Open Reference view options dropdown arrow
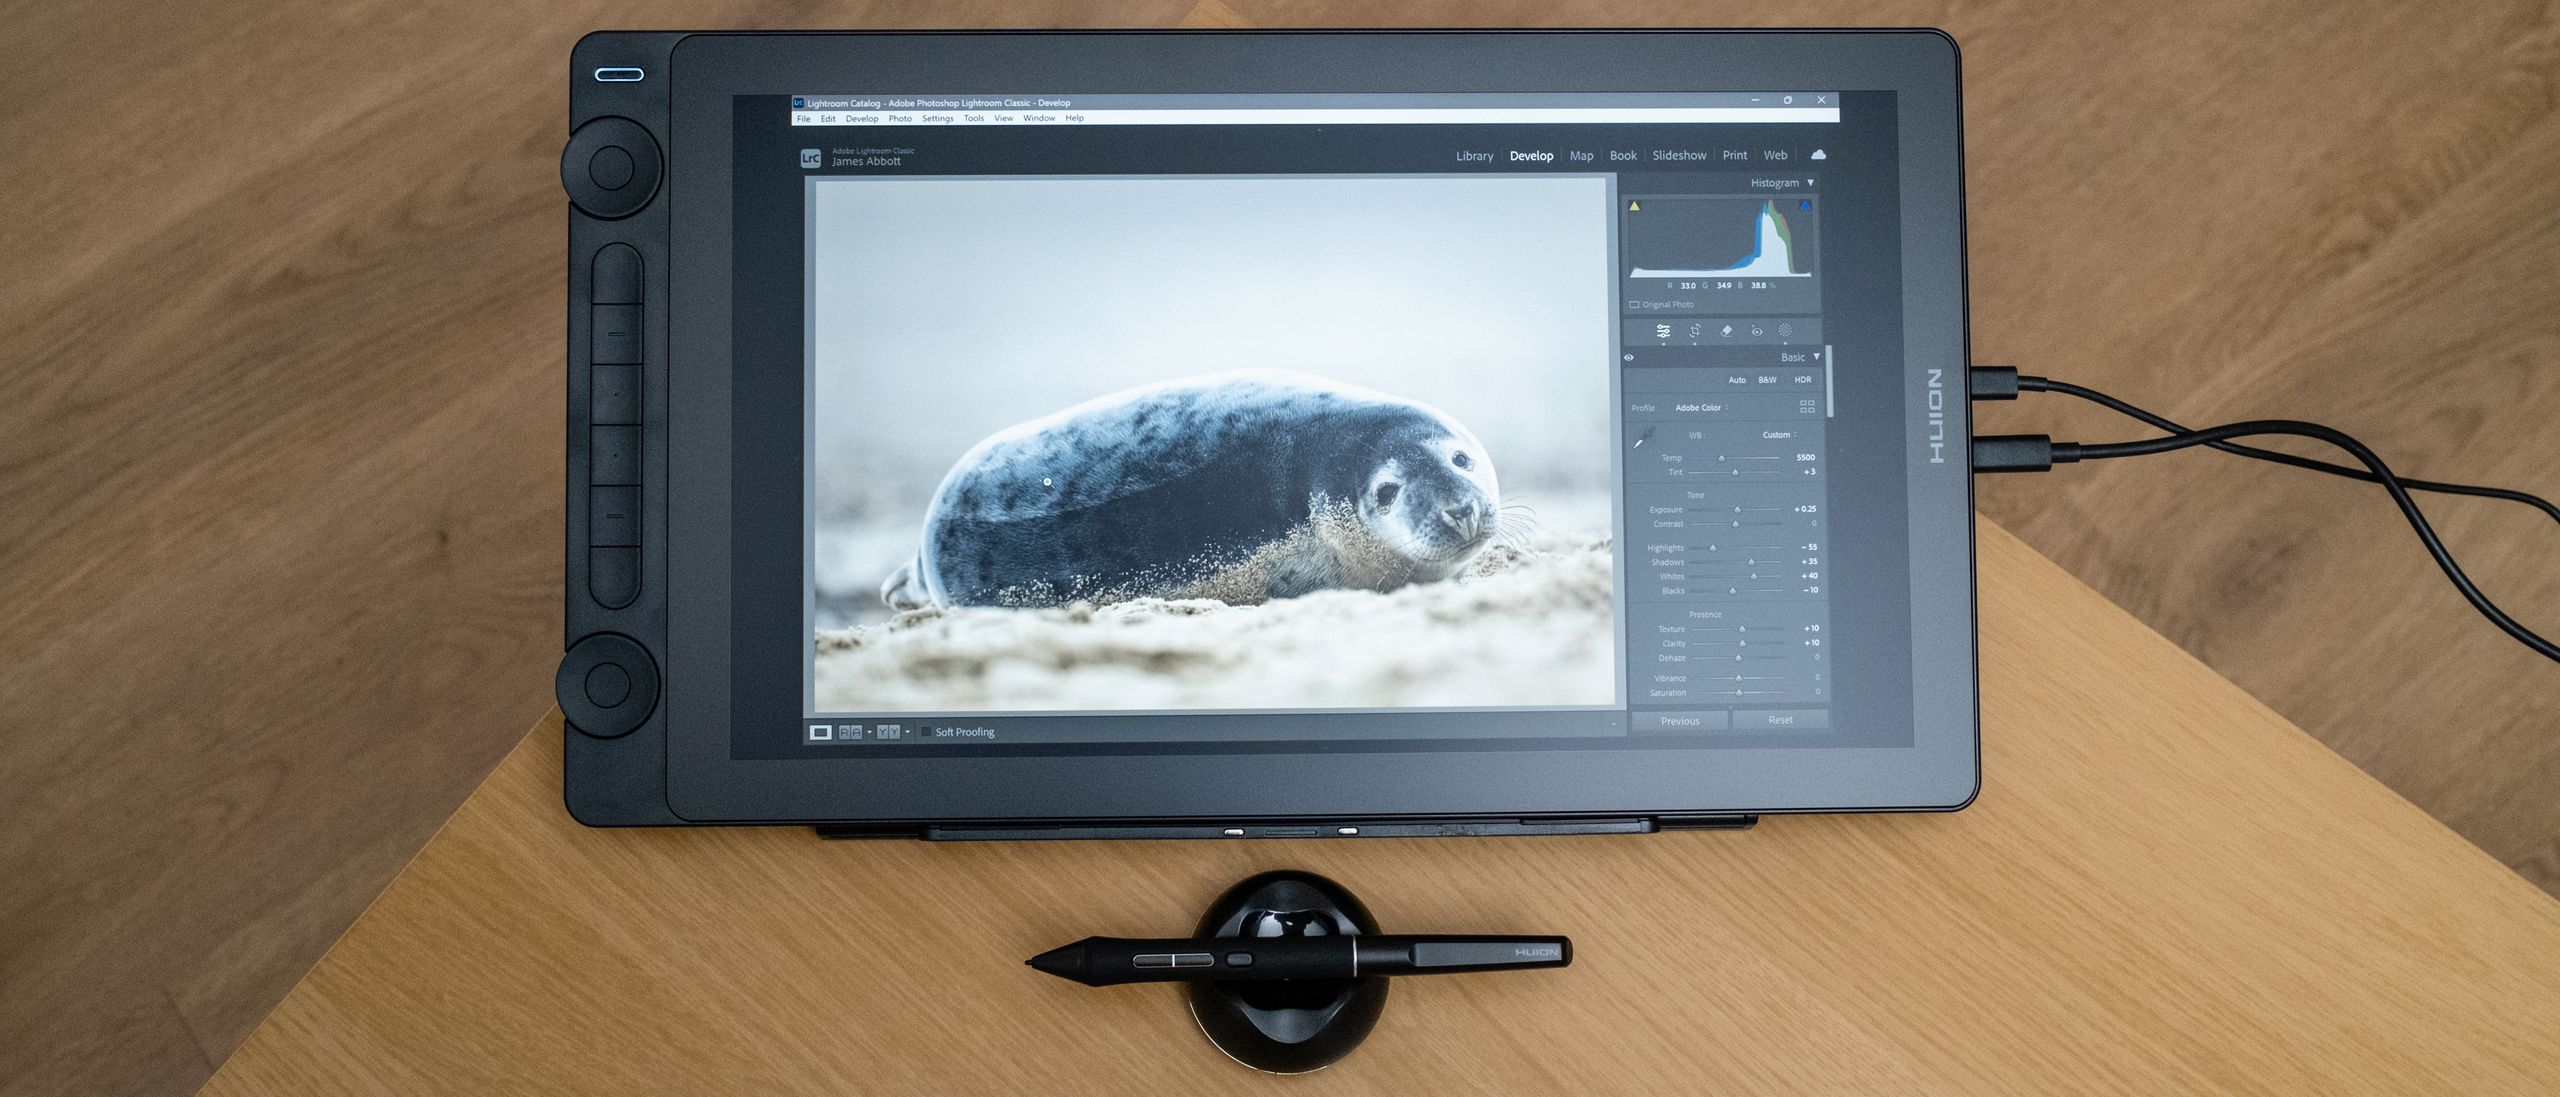The width and height of the screenshot is (2560, 1097). [x=869, y=732]
